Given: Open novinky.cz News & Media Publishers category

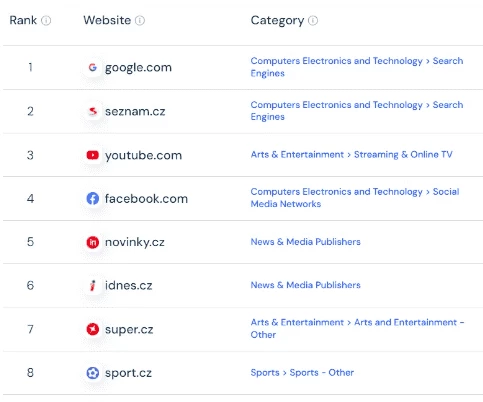Looking at the screenshot, I should [305, 242].
